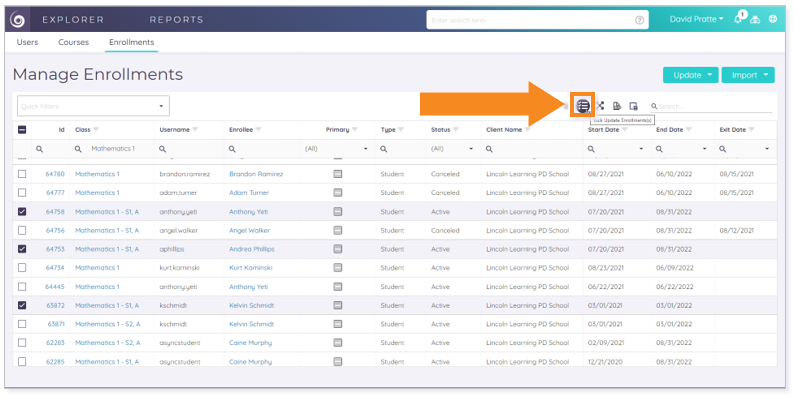The height and width of the screenshot is (398, 795).
Task: Expand the Update button dropdown
Action: click(x=710, y=75)
